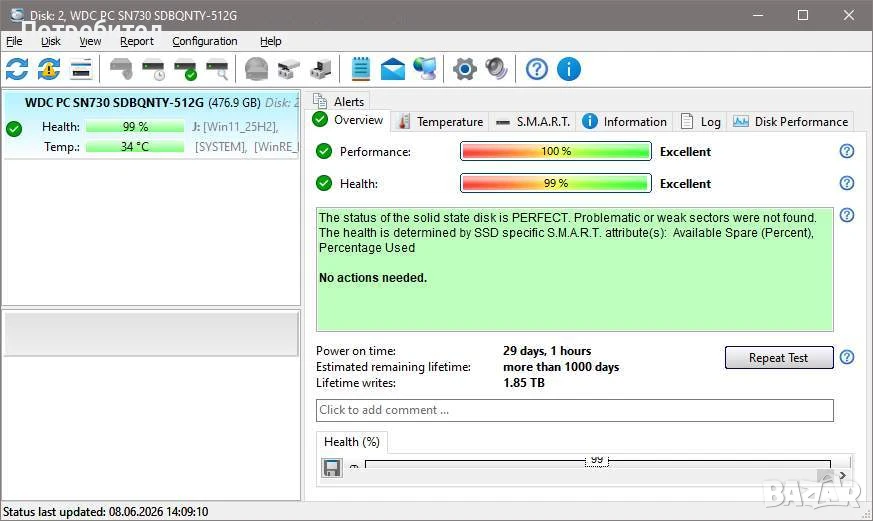The image size is (873, 521).
Task: Click the right arrow of graph scrollbar
Action: tap(843, 476)
